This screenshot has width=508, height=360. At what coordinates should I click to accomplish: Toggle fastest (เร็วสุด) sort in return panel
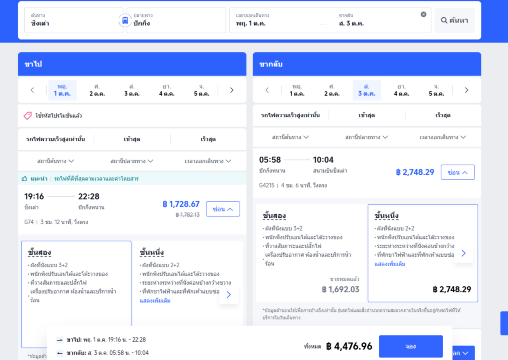[443, 115]
